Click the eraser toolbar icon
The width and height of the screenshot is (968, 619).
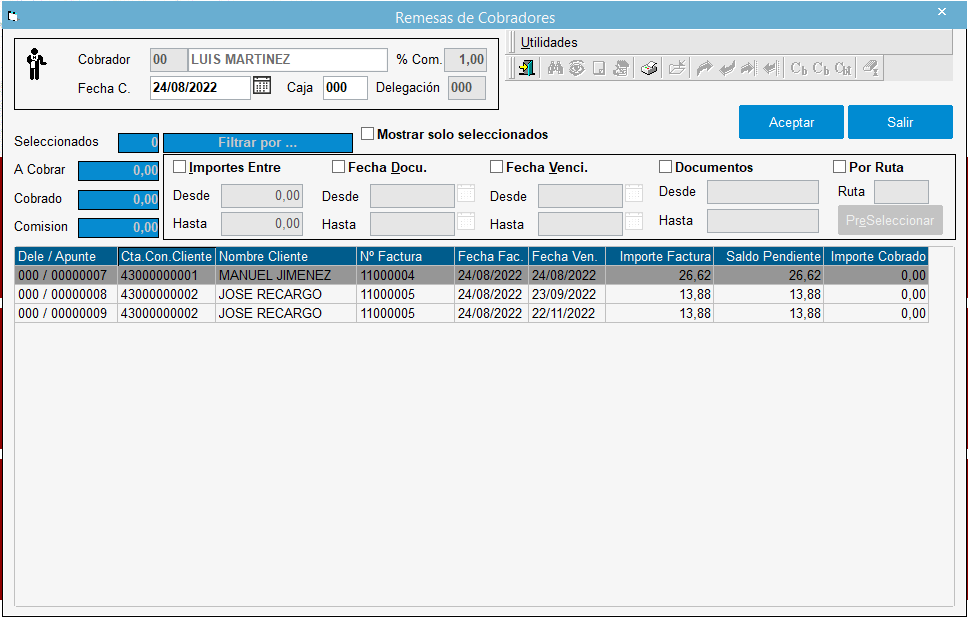[870, 68]
